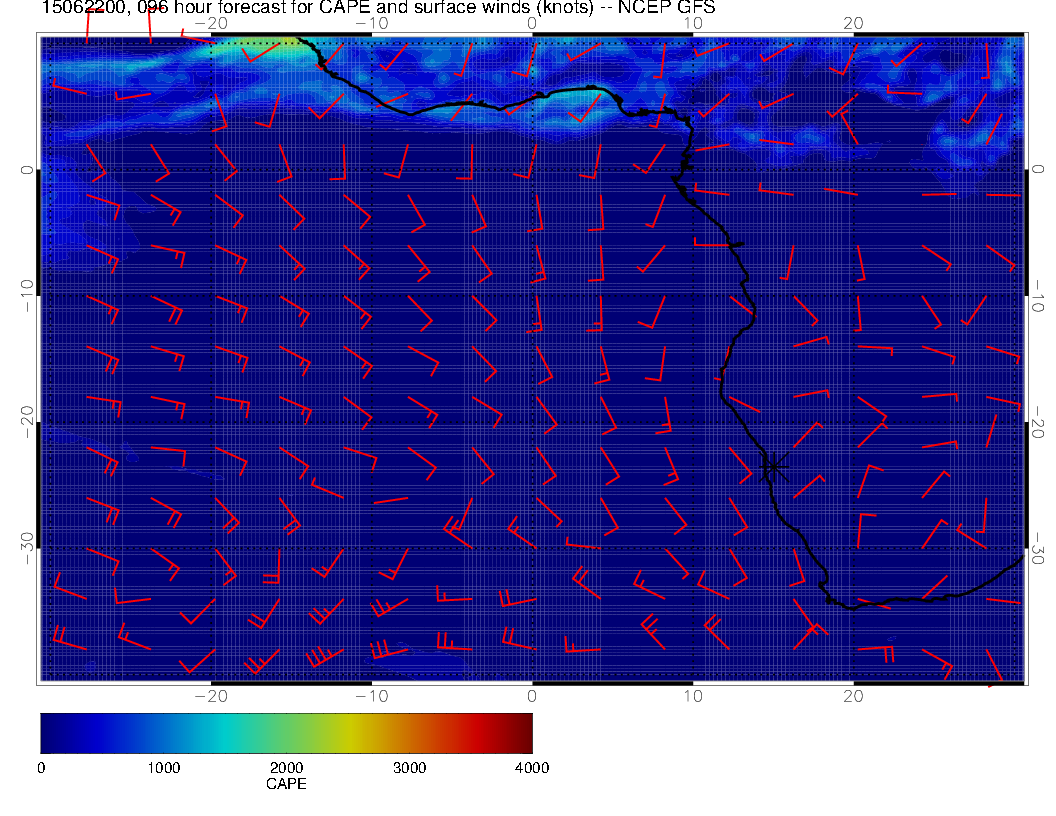Click the "0" value under the color bar
Screen dimensions: 1056x816
click(x=41, y=768)
